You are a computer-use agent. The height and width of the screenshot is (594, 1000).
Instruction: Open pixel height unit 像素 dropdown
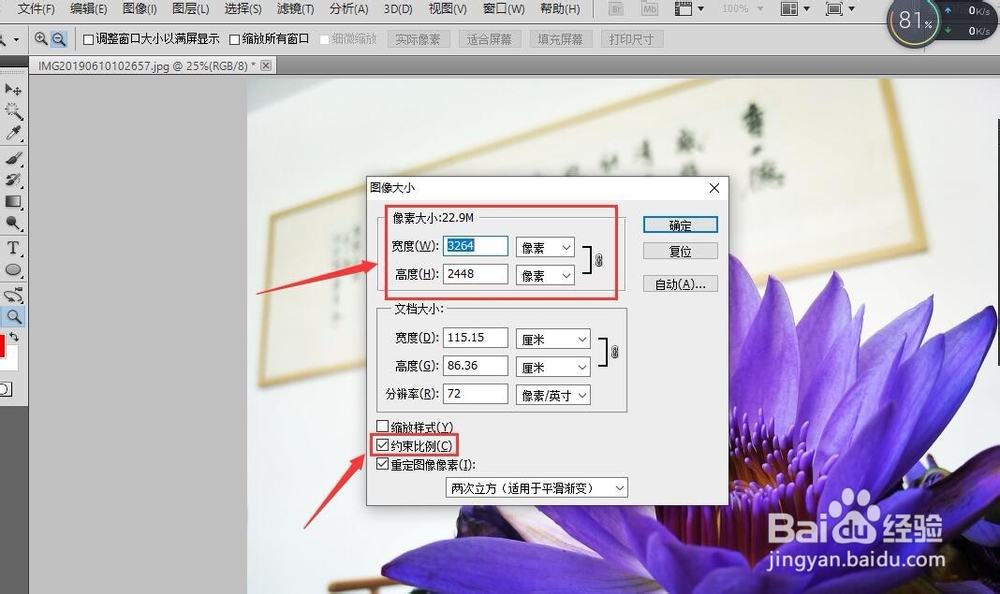click(545, 275)
